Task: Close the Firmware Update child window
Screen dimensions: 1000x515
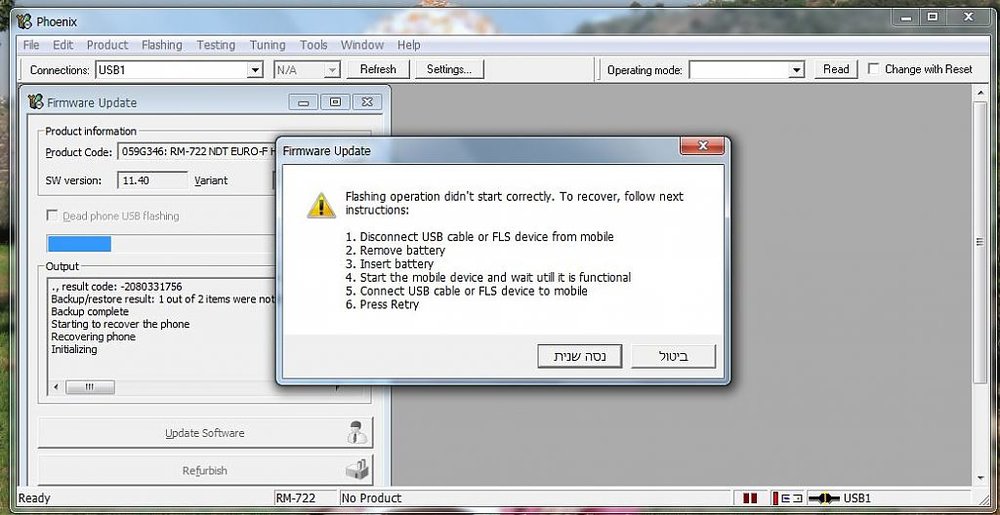Action: pos(367,102)
